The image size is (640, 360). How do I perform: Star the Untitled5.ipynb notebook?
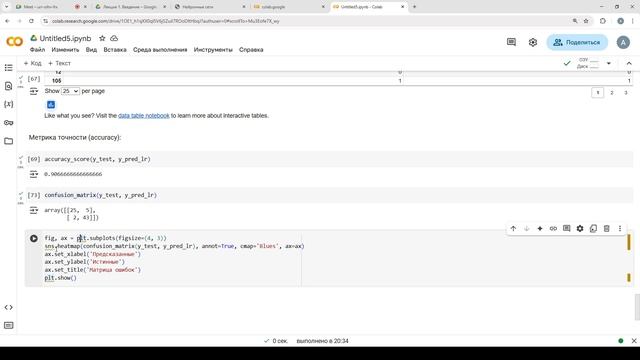[102, 38]
